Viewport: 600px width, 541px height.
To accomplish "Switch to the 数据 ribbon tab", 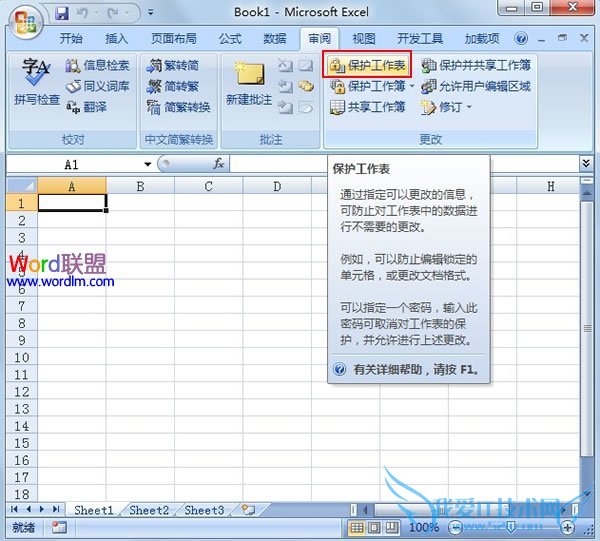I will (275, 39).
